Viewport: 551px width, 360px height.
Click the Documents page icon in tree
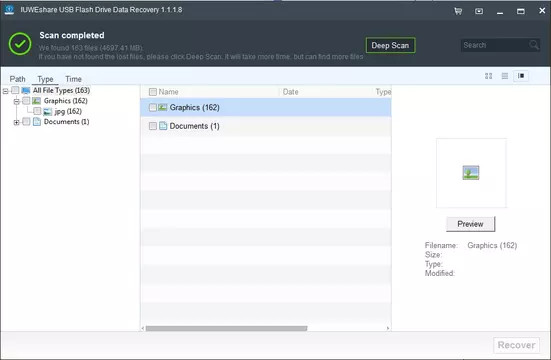click(37, 122)
